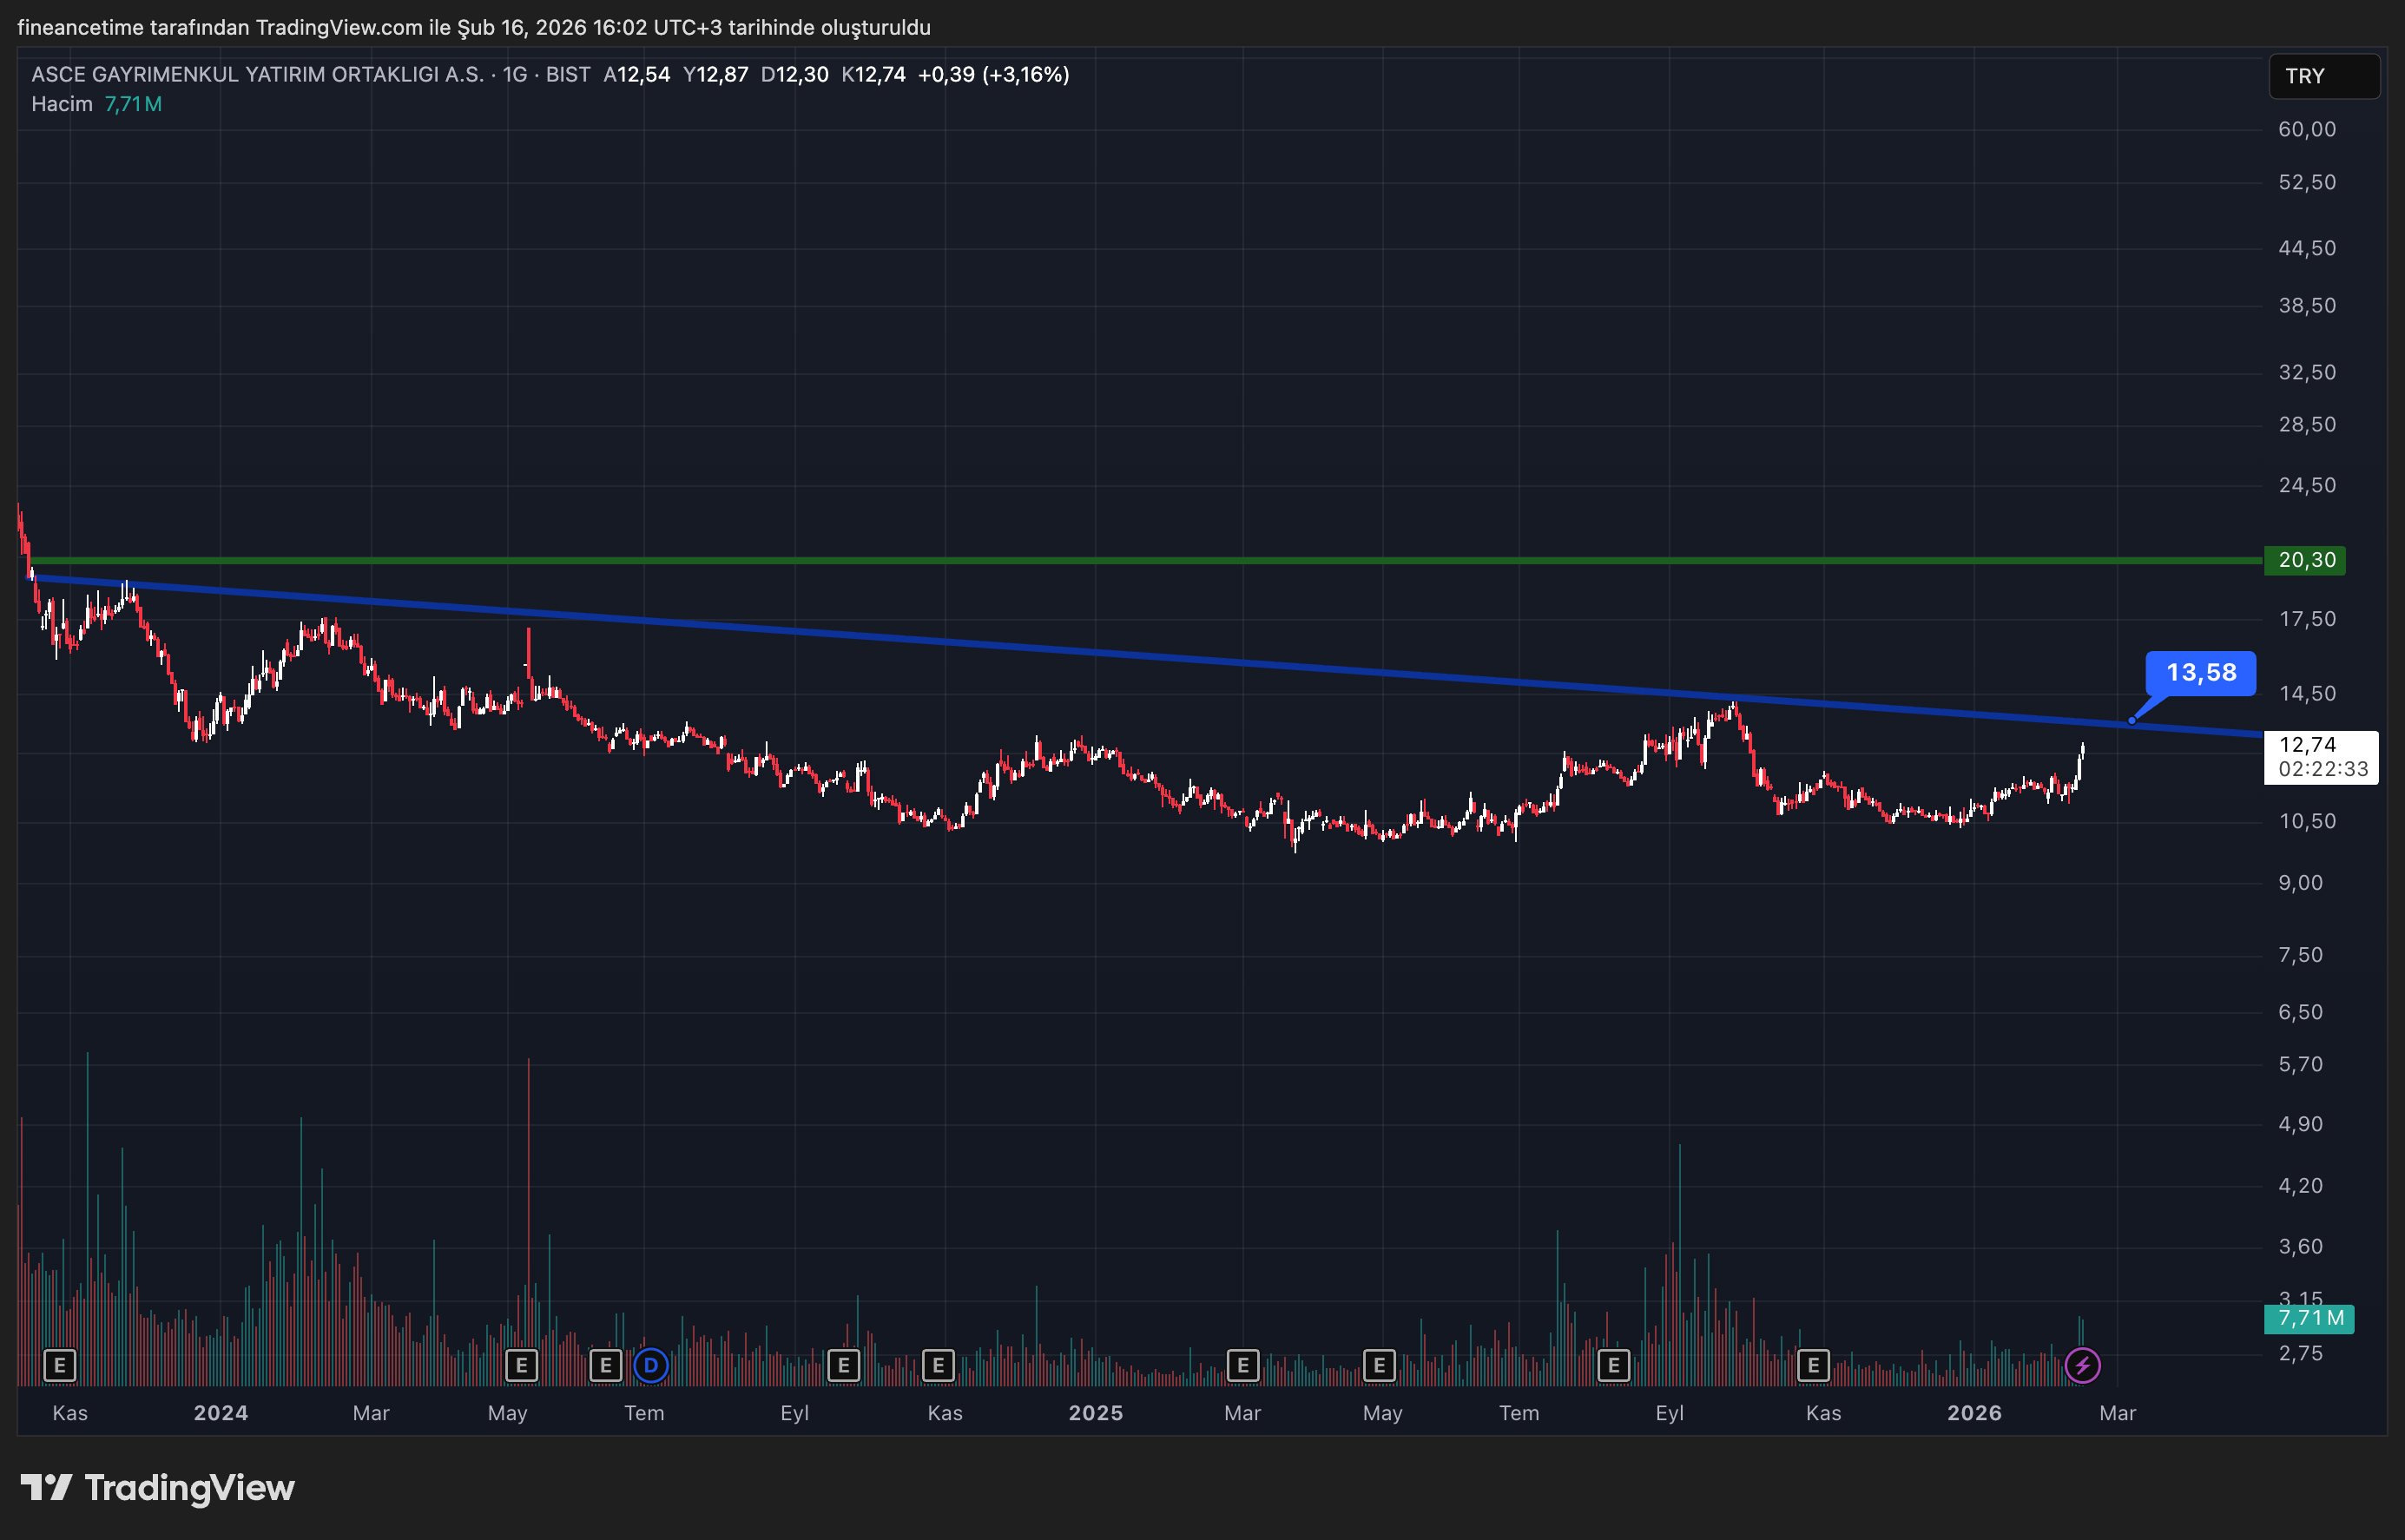Click the purple lightning event icon

[x=2082, y=1365]
